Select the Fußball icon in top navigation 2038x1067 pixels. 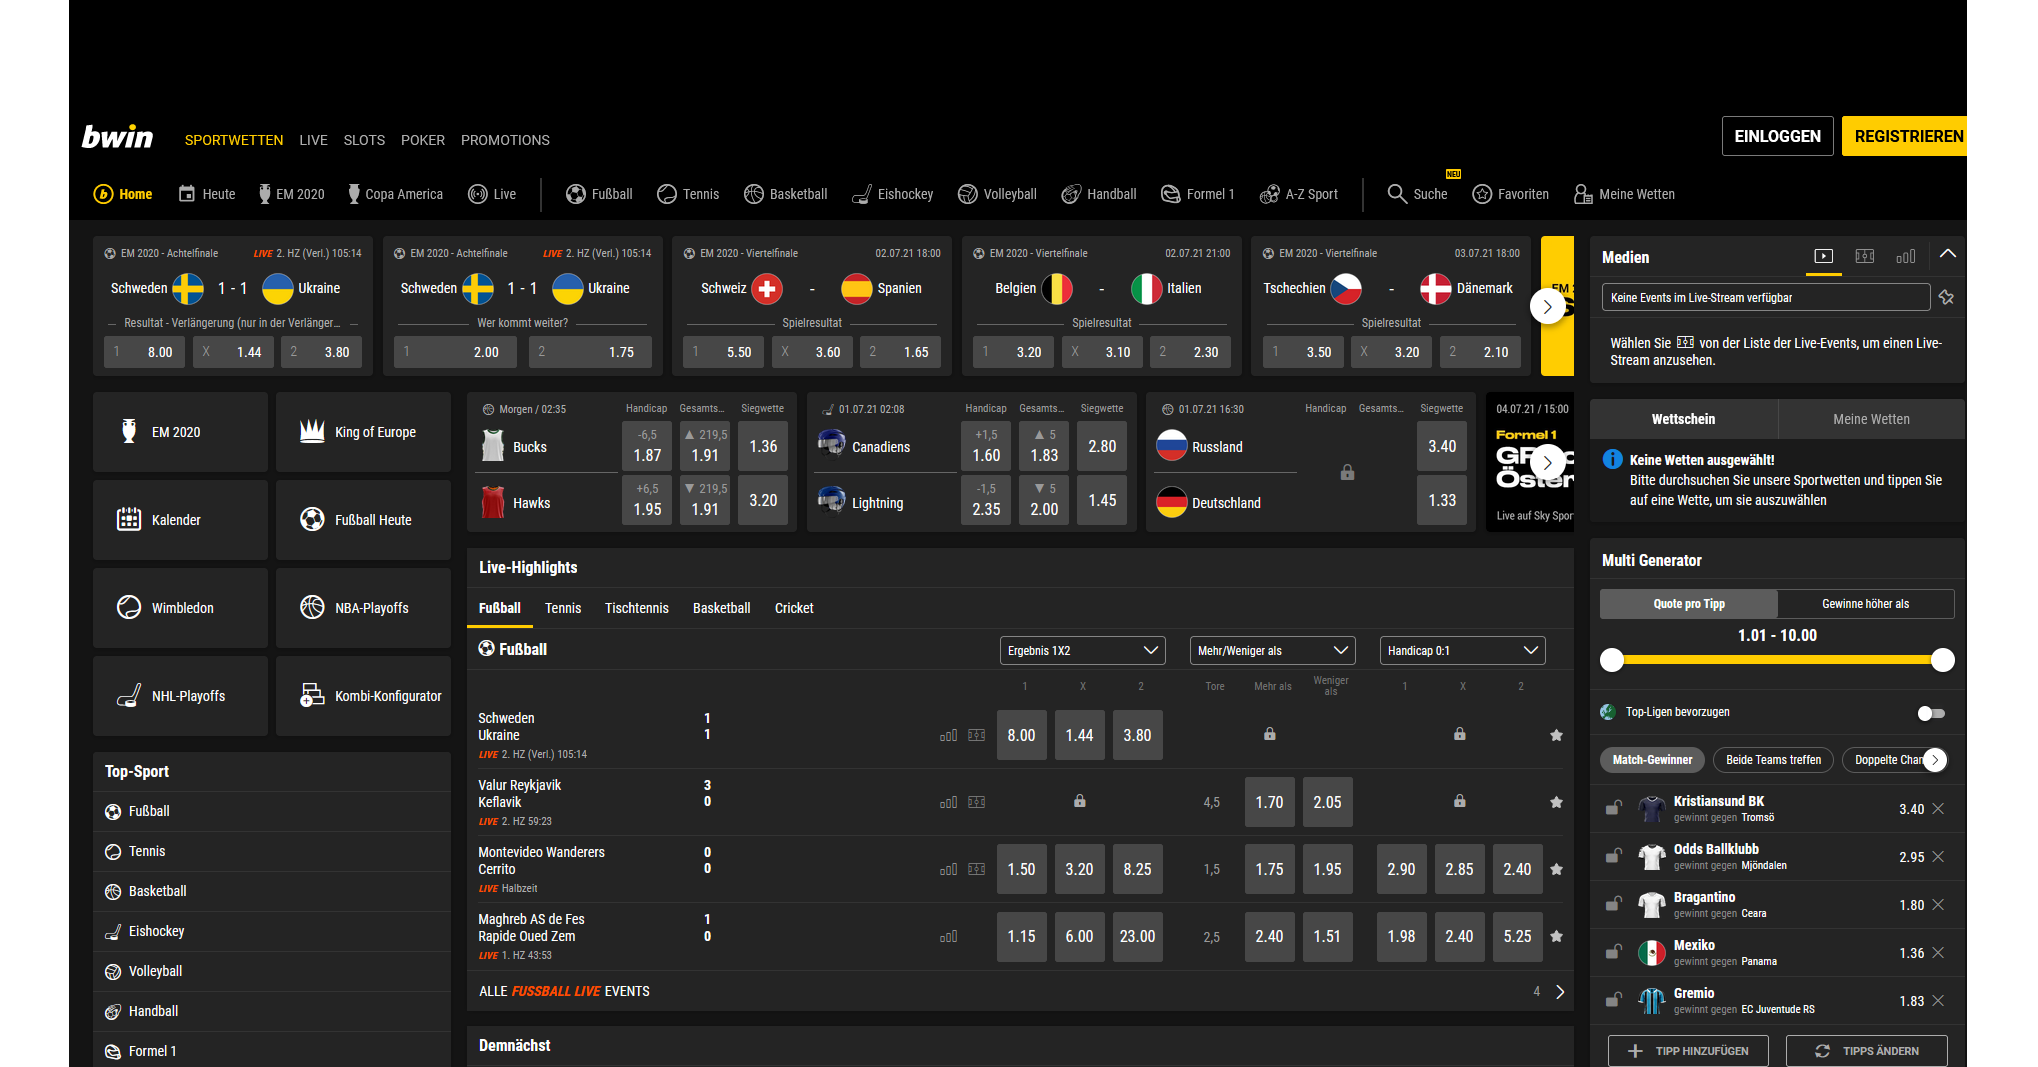pos(575,194)
